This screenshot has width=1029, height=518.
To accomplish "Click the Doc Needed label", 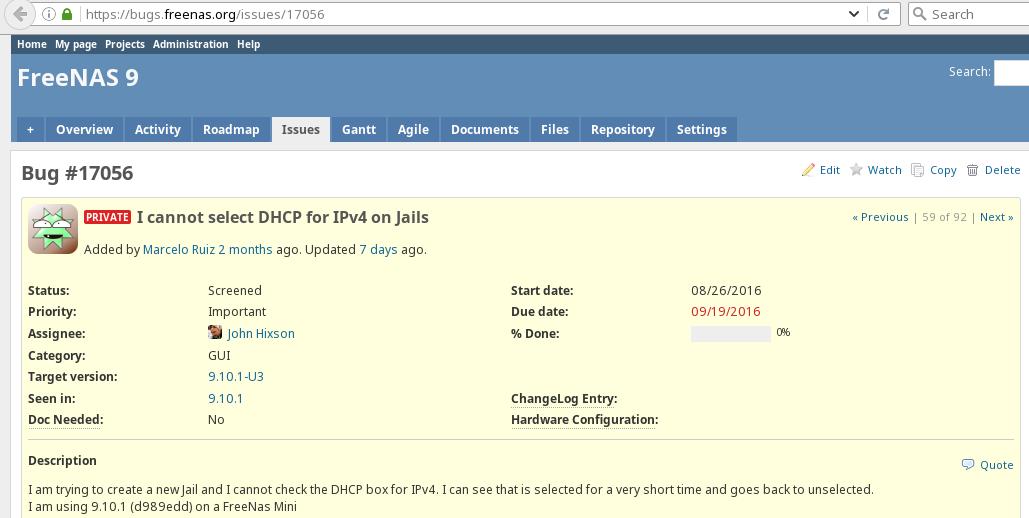I will [66, 420].
